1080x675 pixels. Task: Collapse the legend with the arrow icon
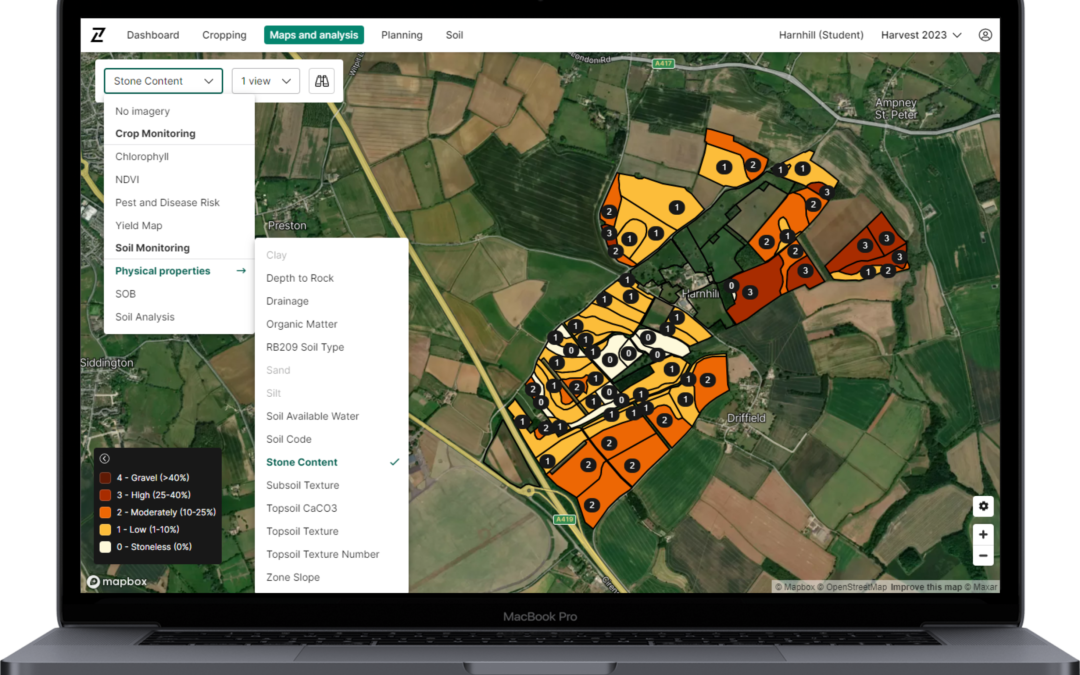(105, 459)
